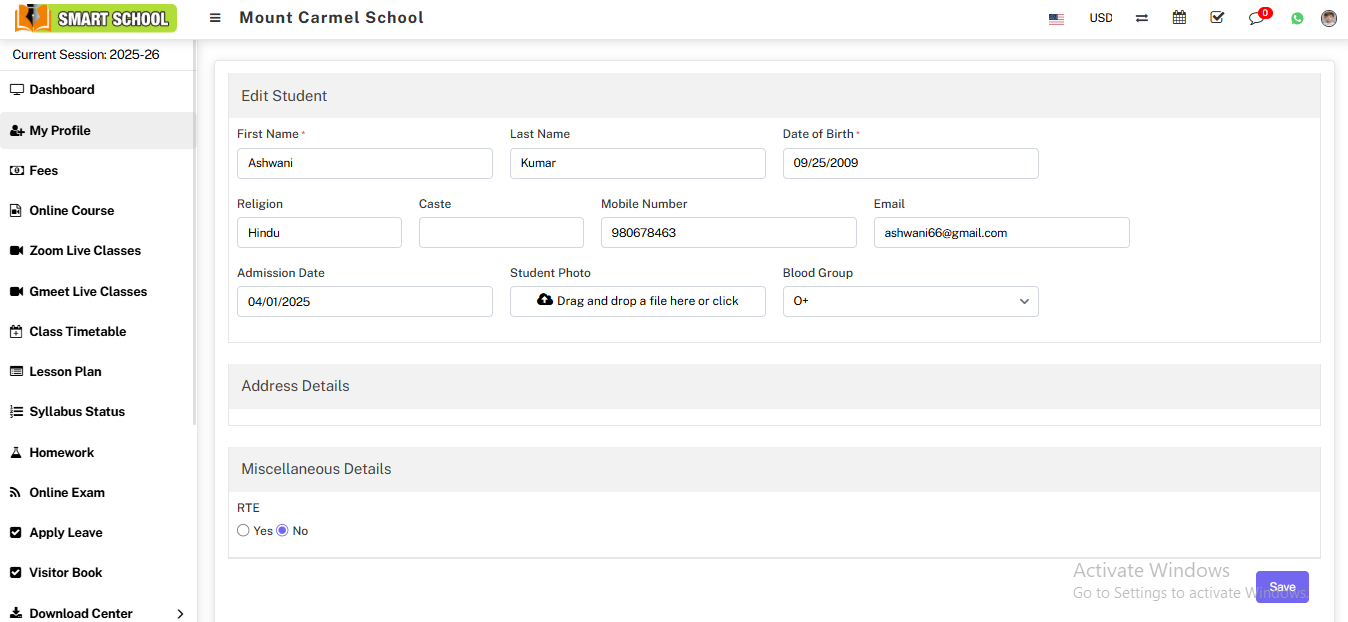
Task: Toggle the sidebar with the hamburger icon
Action: [216, 17]
